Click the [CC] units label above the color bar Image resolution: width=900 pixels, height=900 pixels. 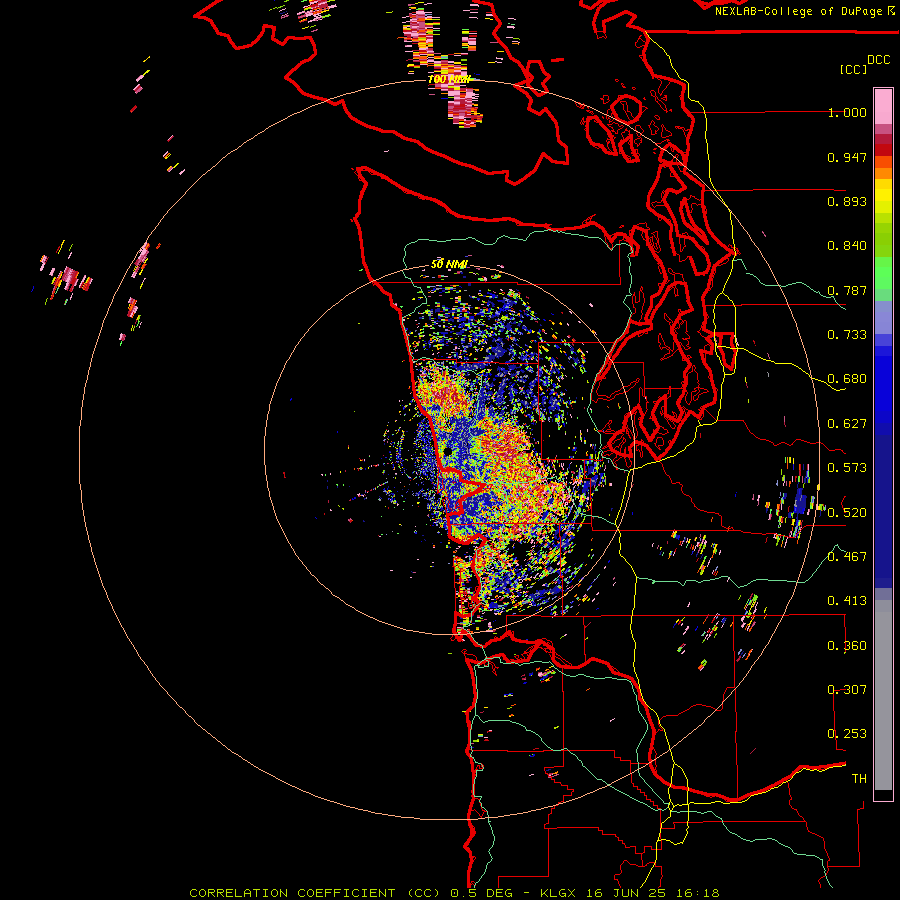[x=853, y=69]
